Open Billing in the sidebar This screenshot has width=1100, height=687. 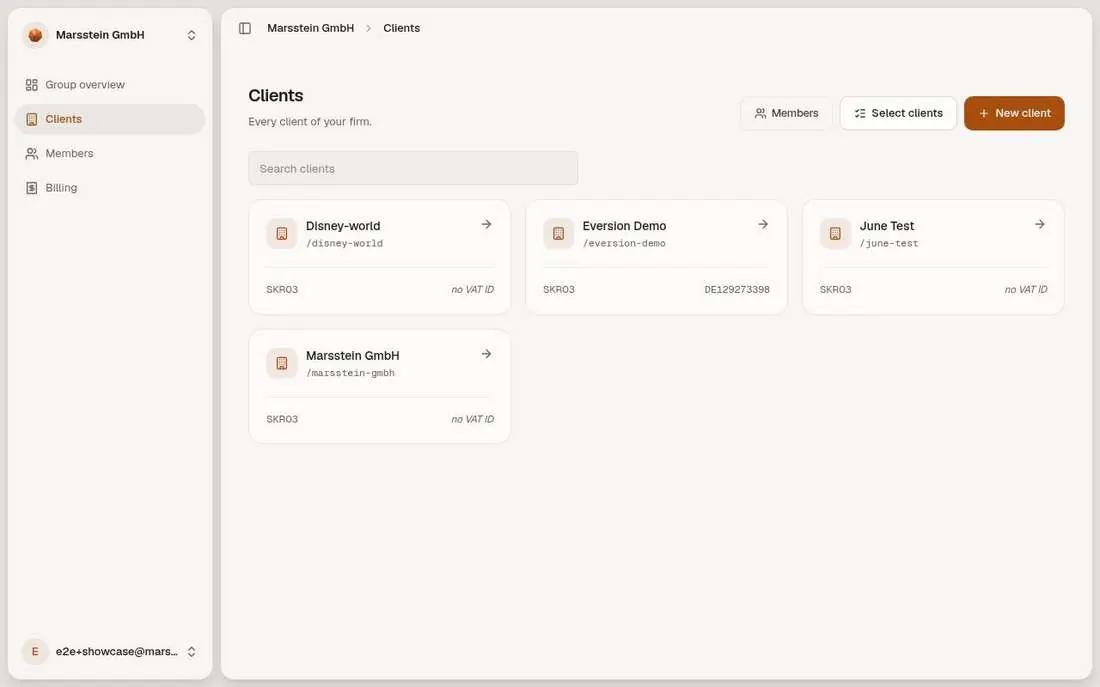[x=110, y=188]
